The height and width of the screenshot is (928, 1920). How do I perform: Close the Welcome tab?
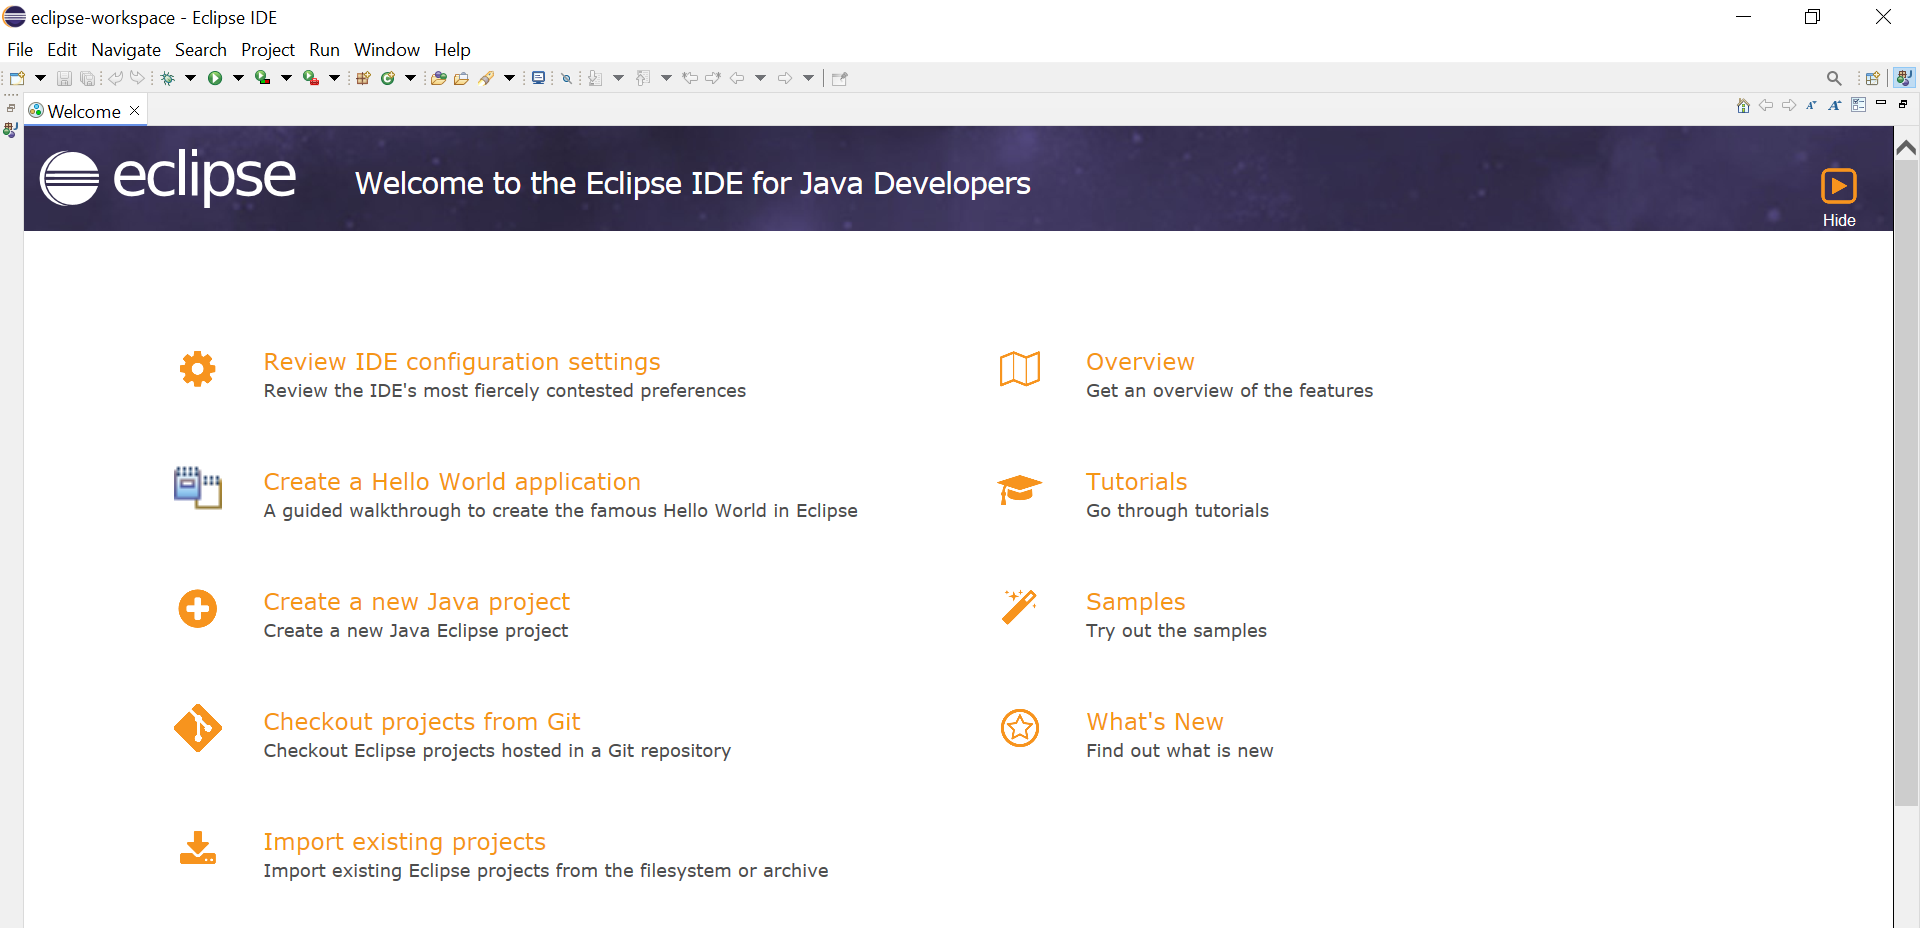pyautogui.click(x=135, y=110)
